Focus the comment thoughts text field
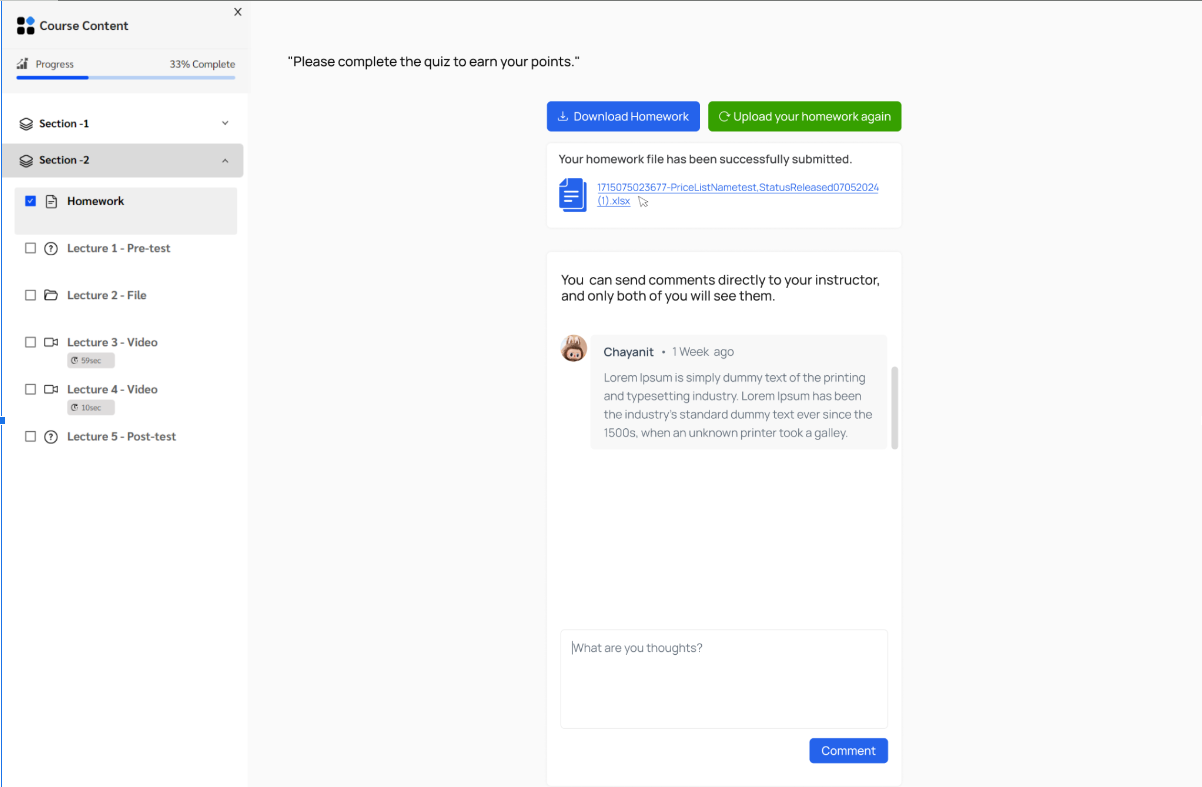 [723, 678]
